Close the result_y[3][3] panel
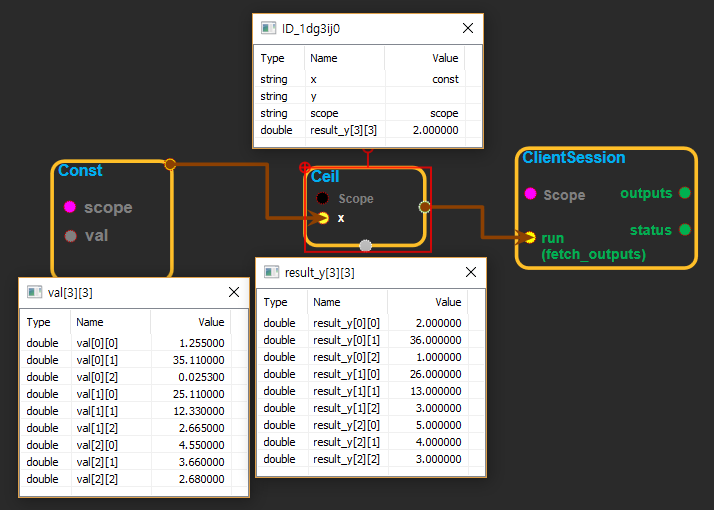The image size is (714, 510). [x=469, y=272]
